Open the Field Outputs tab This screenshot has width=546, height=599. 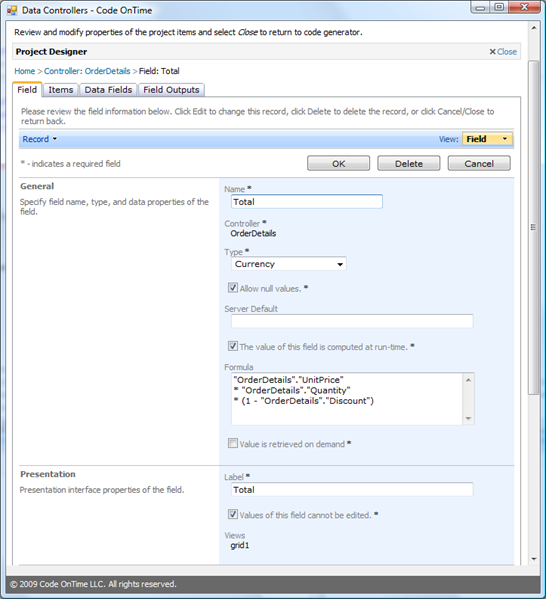[171, 90]
